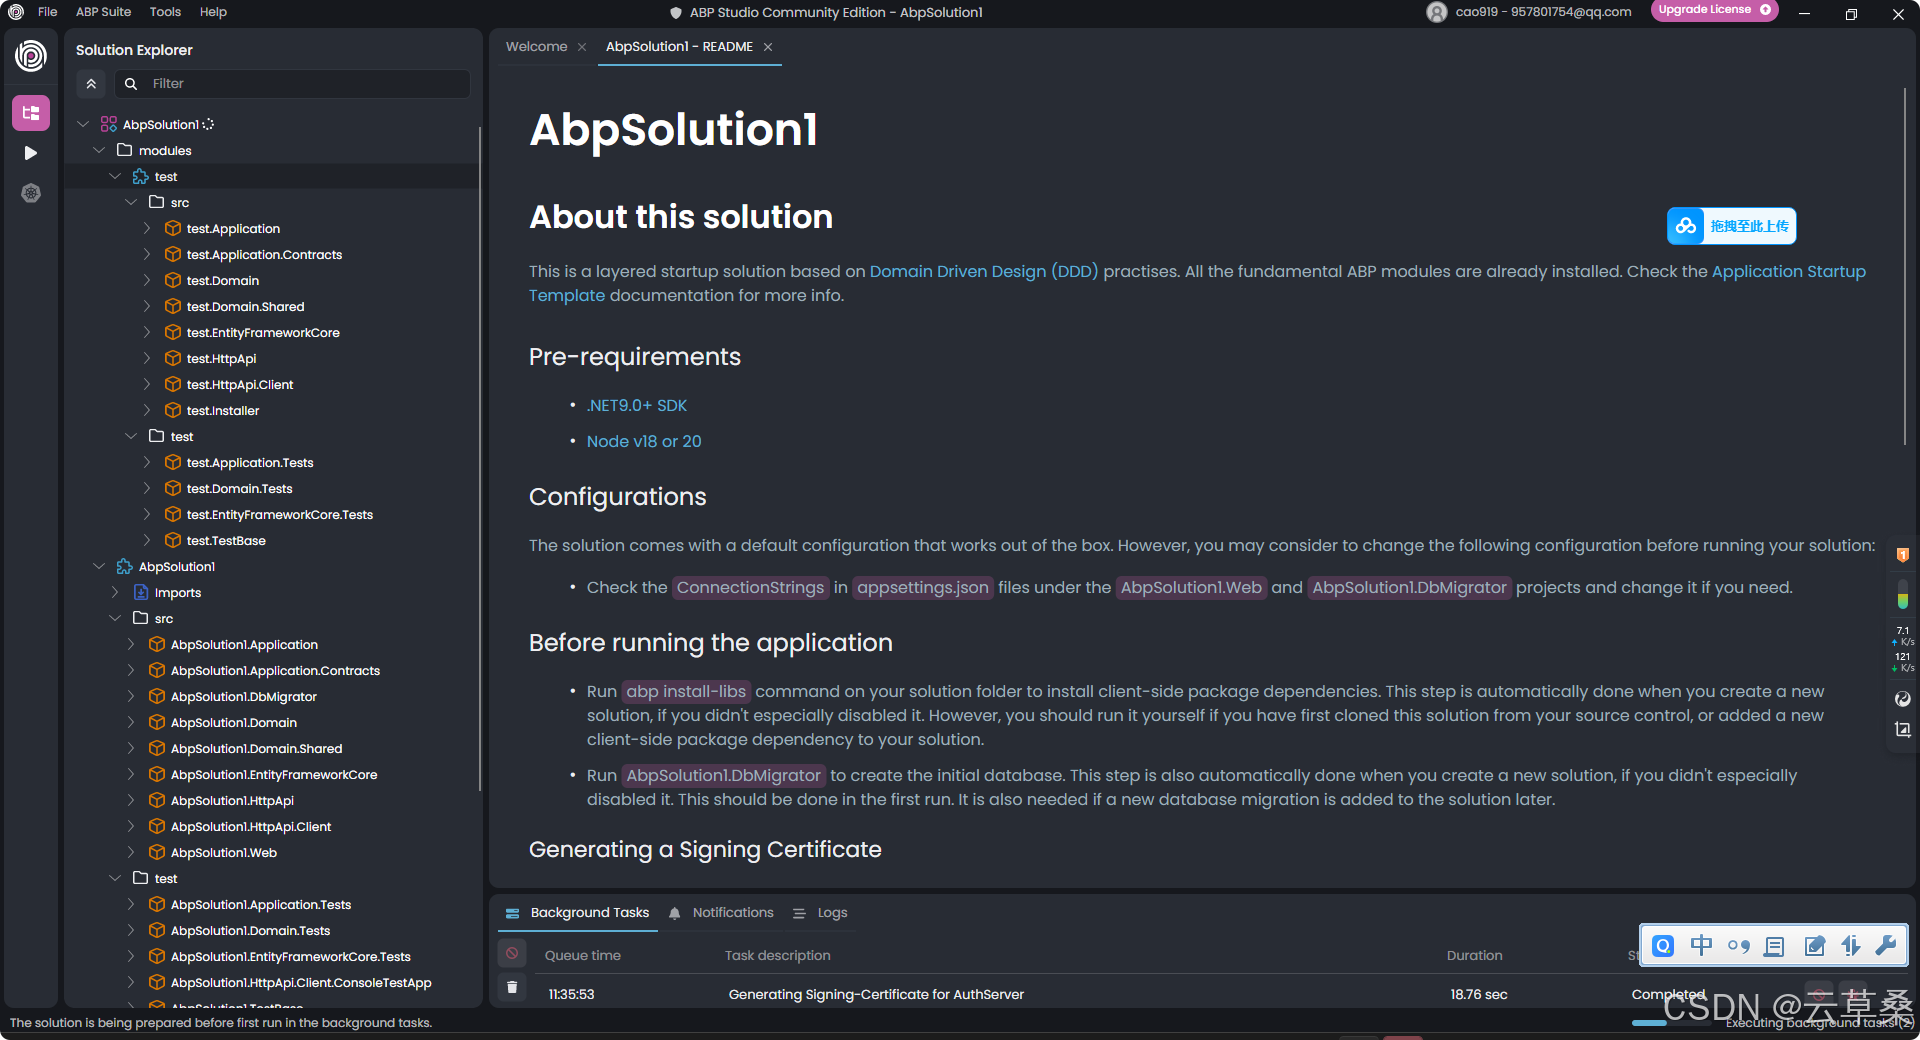Image resolution: width=1920 pixels, height=1040 pixels.
Task: Open the File menu
Action: click(x=47, y=12)
